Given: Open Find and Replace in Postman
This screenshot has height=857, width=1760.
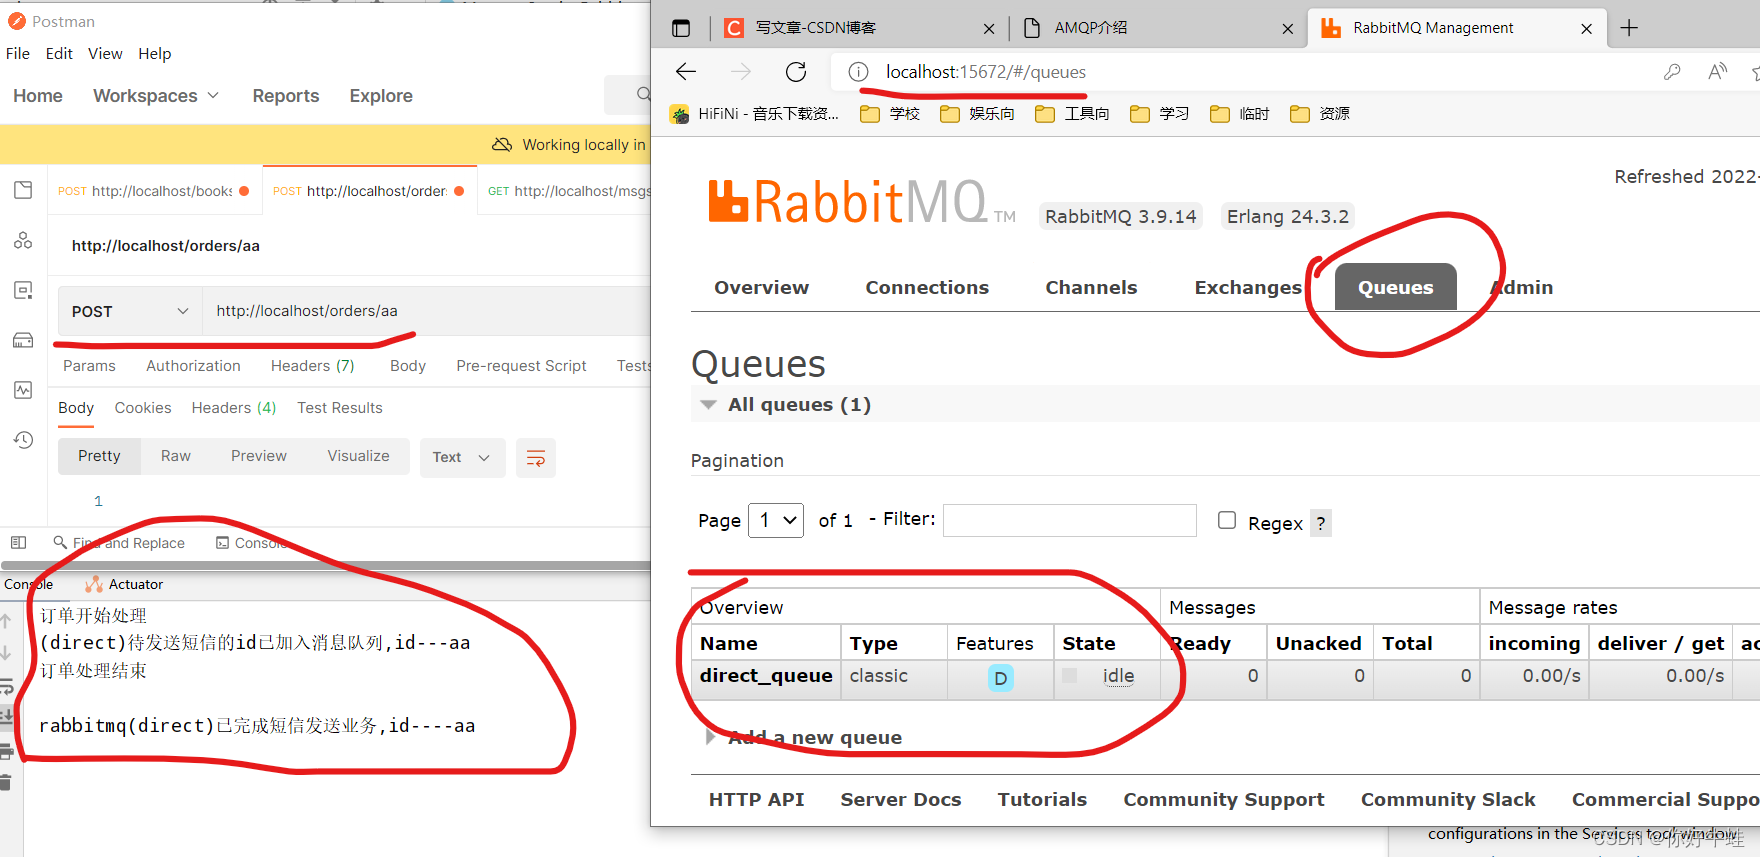Looking at the screenshot, I should (x=119, y=543).
